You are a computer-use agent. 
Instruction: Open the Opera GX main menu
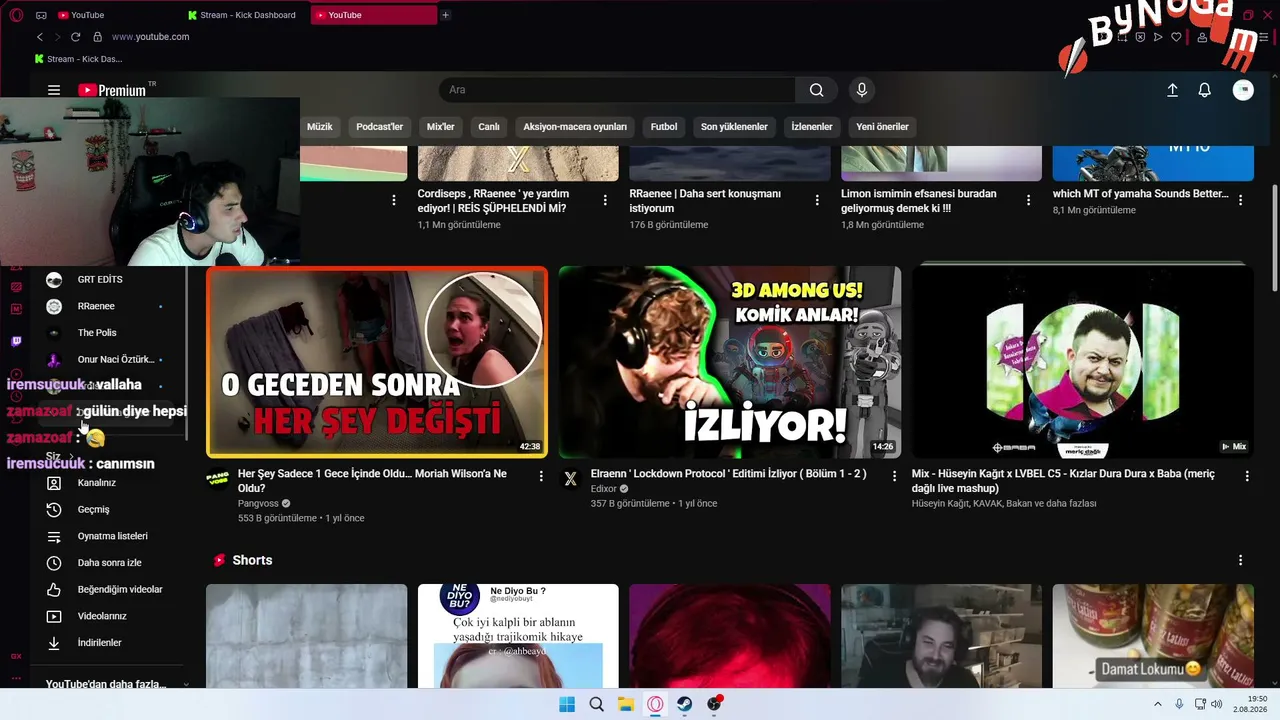click(x=16, y=15)
